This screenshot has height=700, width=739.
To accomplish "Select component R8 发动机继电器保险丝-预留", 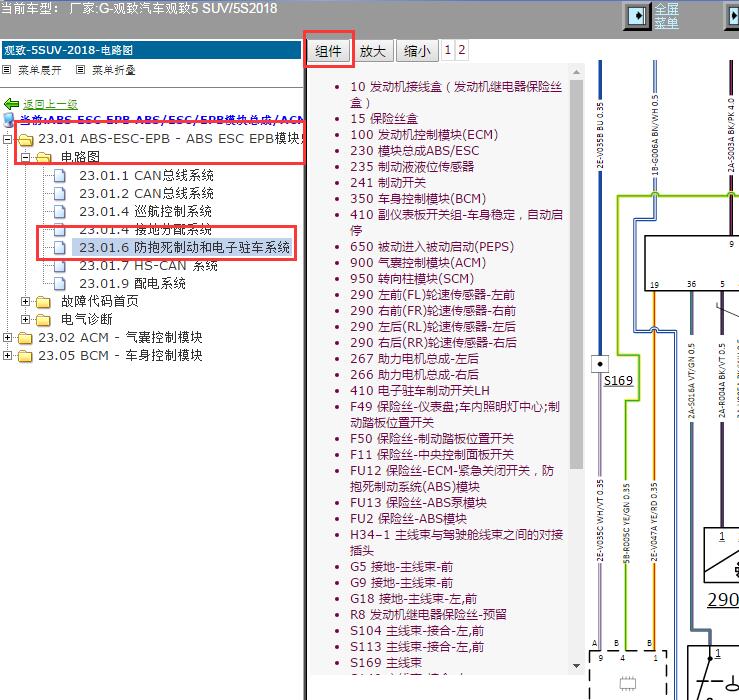I will (428, 615).
